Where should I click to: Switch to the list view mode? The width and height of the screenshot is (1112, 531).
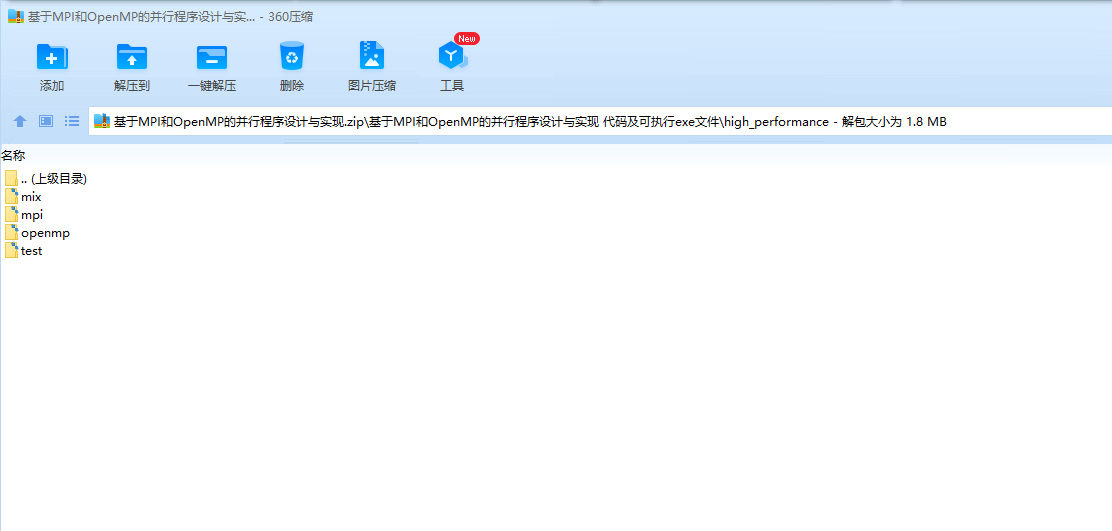[x=72, y=121]
